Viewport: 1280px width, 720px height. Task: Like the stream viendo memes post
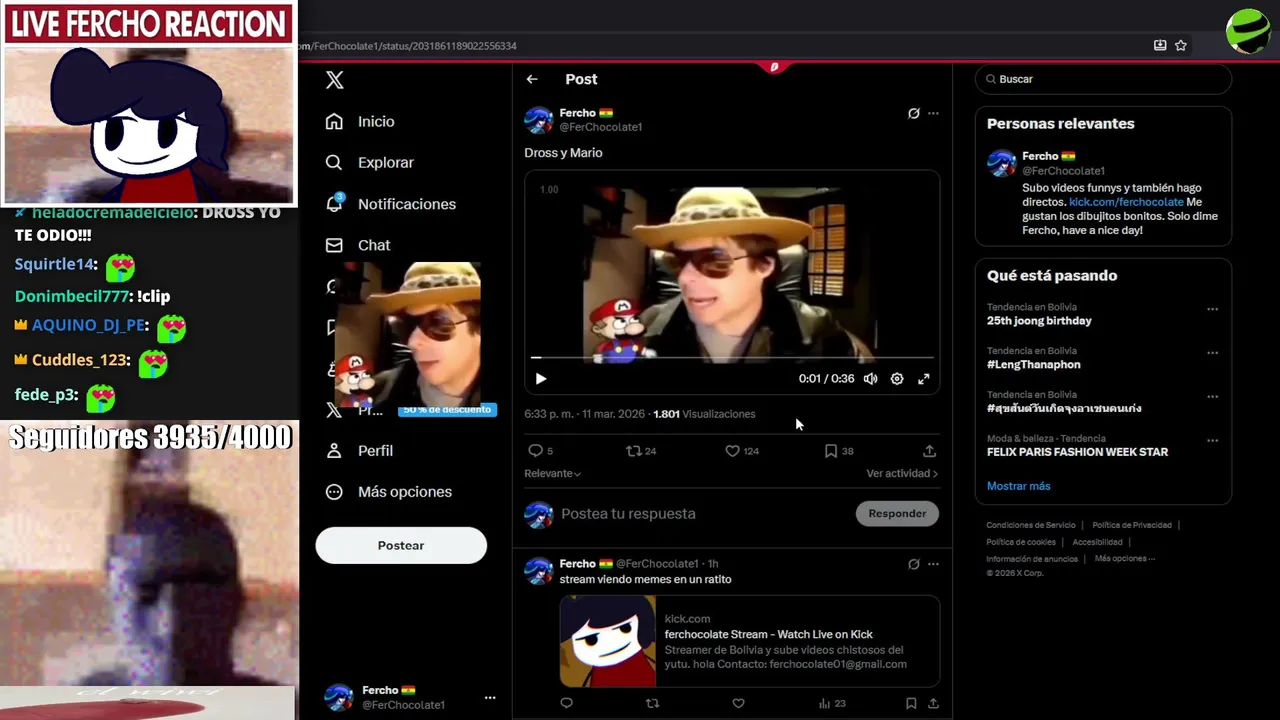(738, 703)
